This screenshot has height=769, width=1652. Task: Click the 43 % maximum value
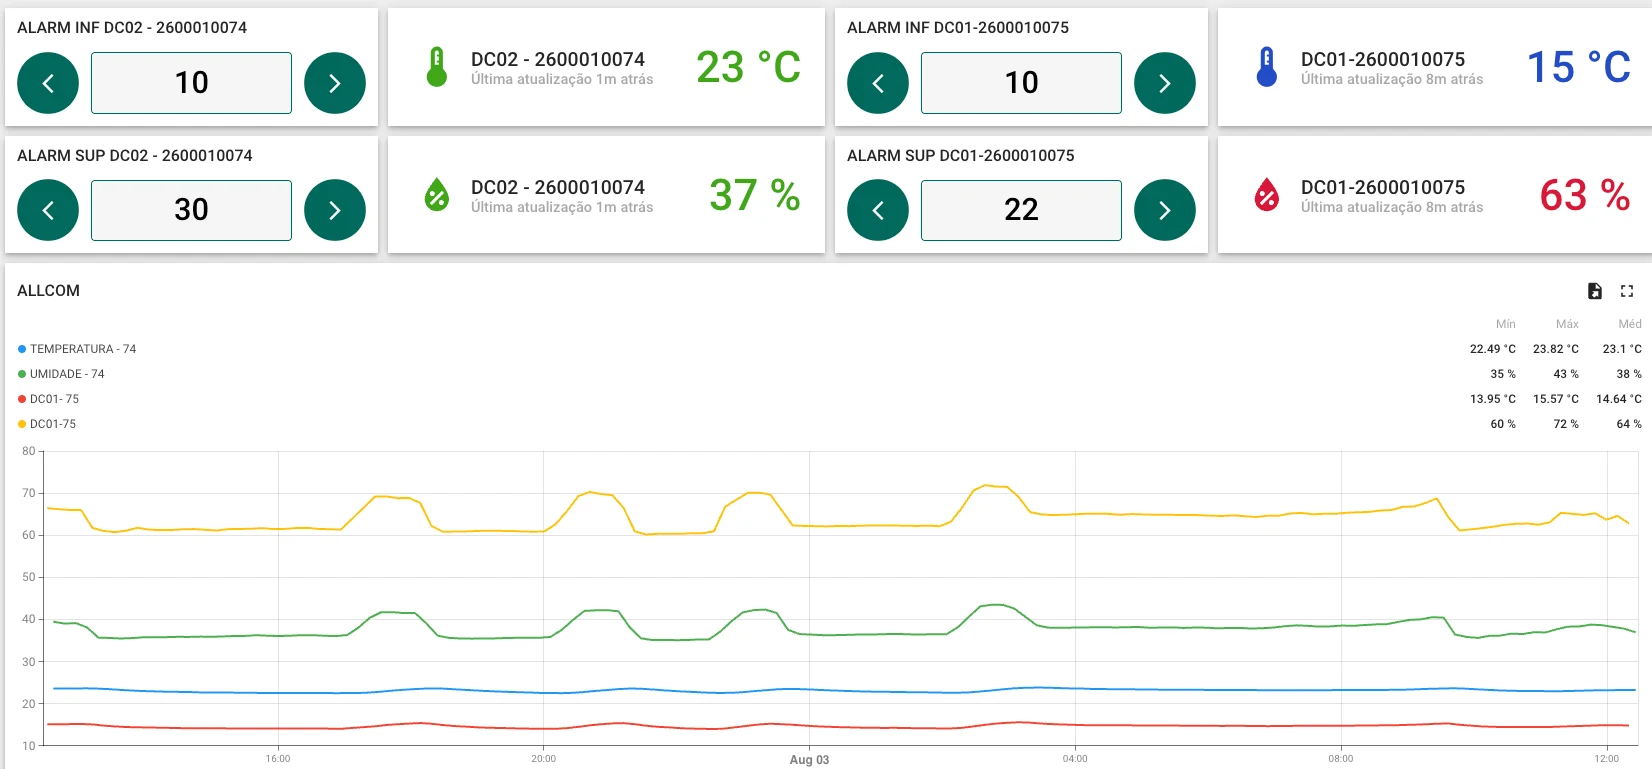1566,374
